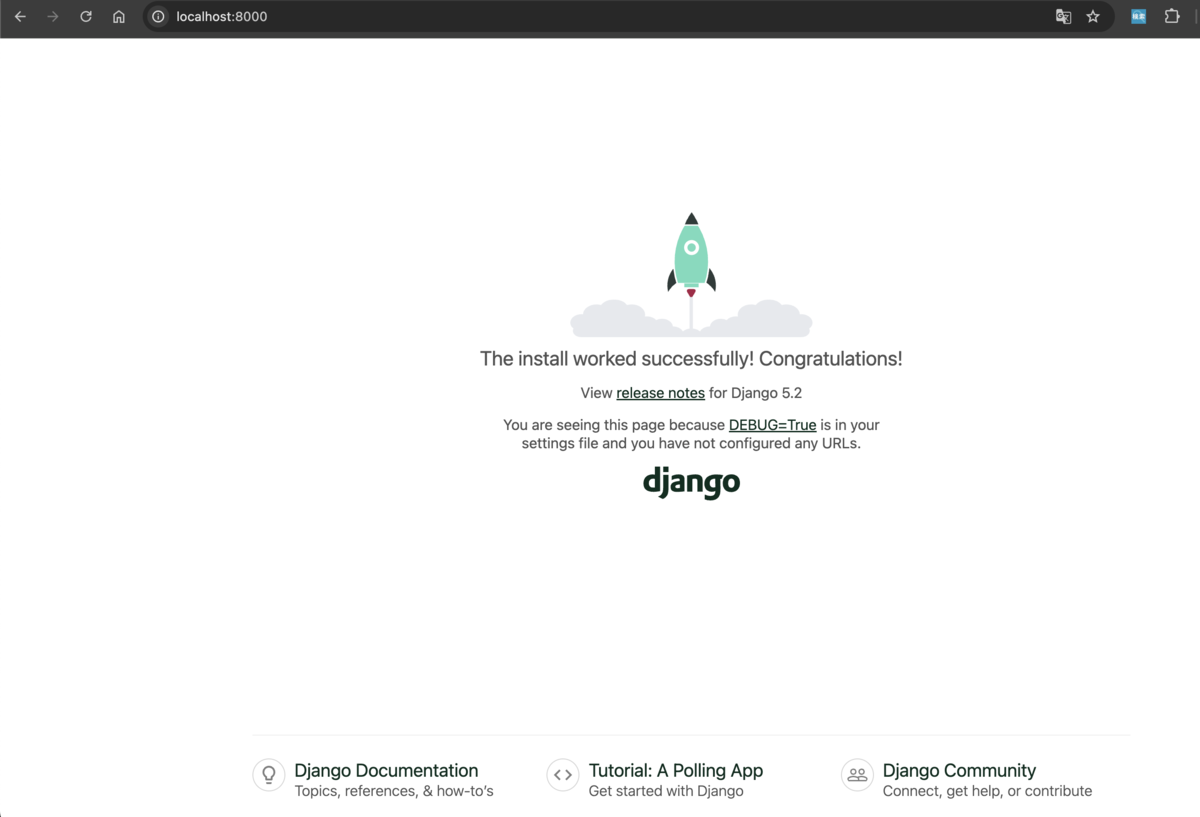Click the people community icon
The width and height of the screenshot is (1200, 817).
coord(857,775)
